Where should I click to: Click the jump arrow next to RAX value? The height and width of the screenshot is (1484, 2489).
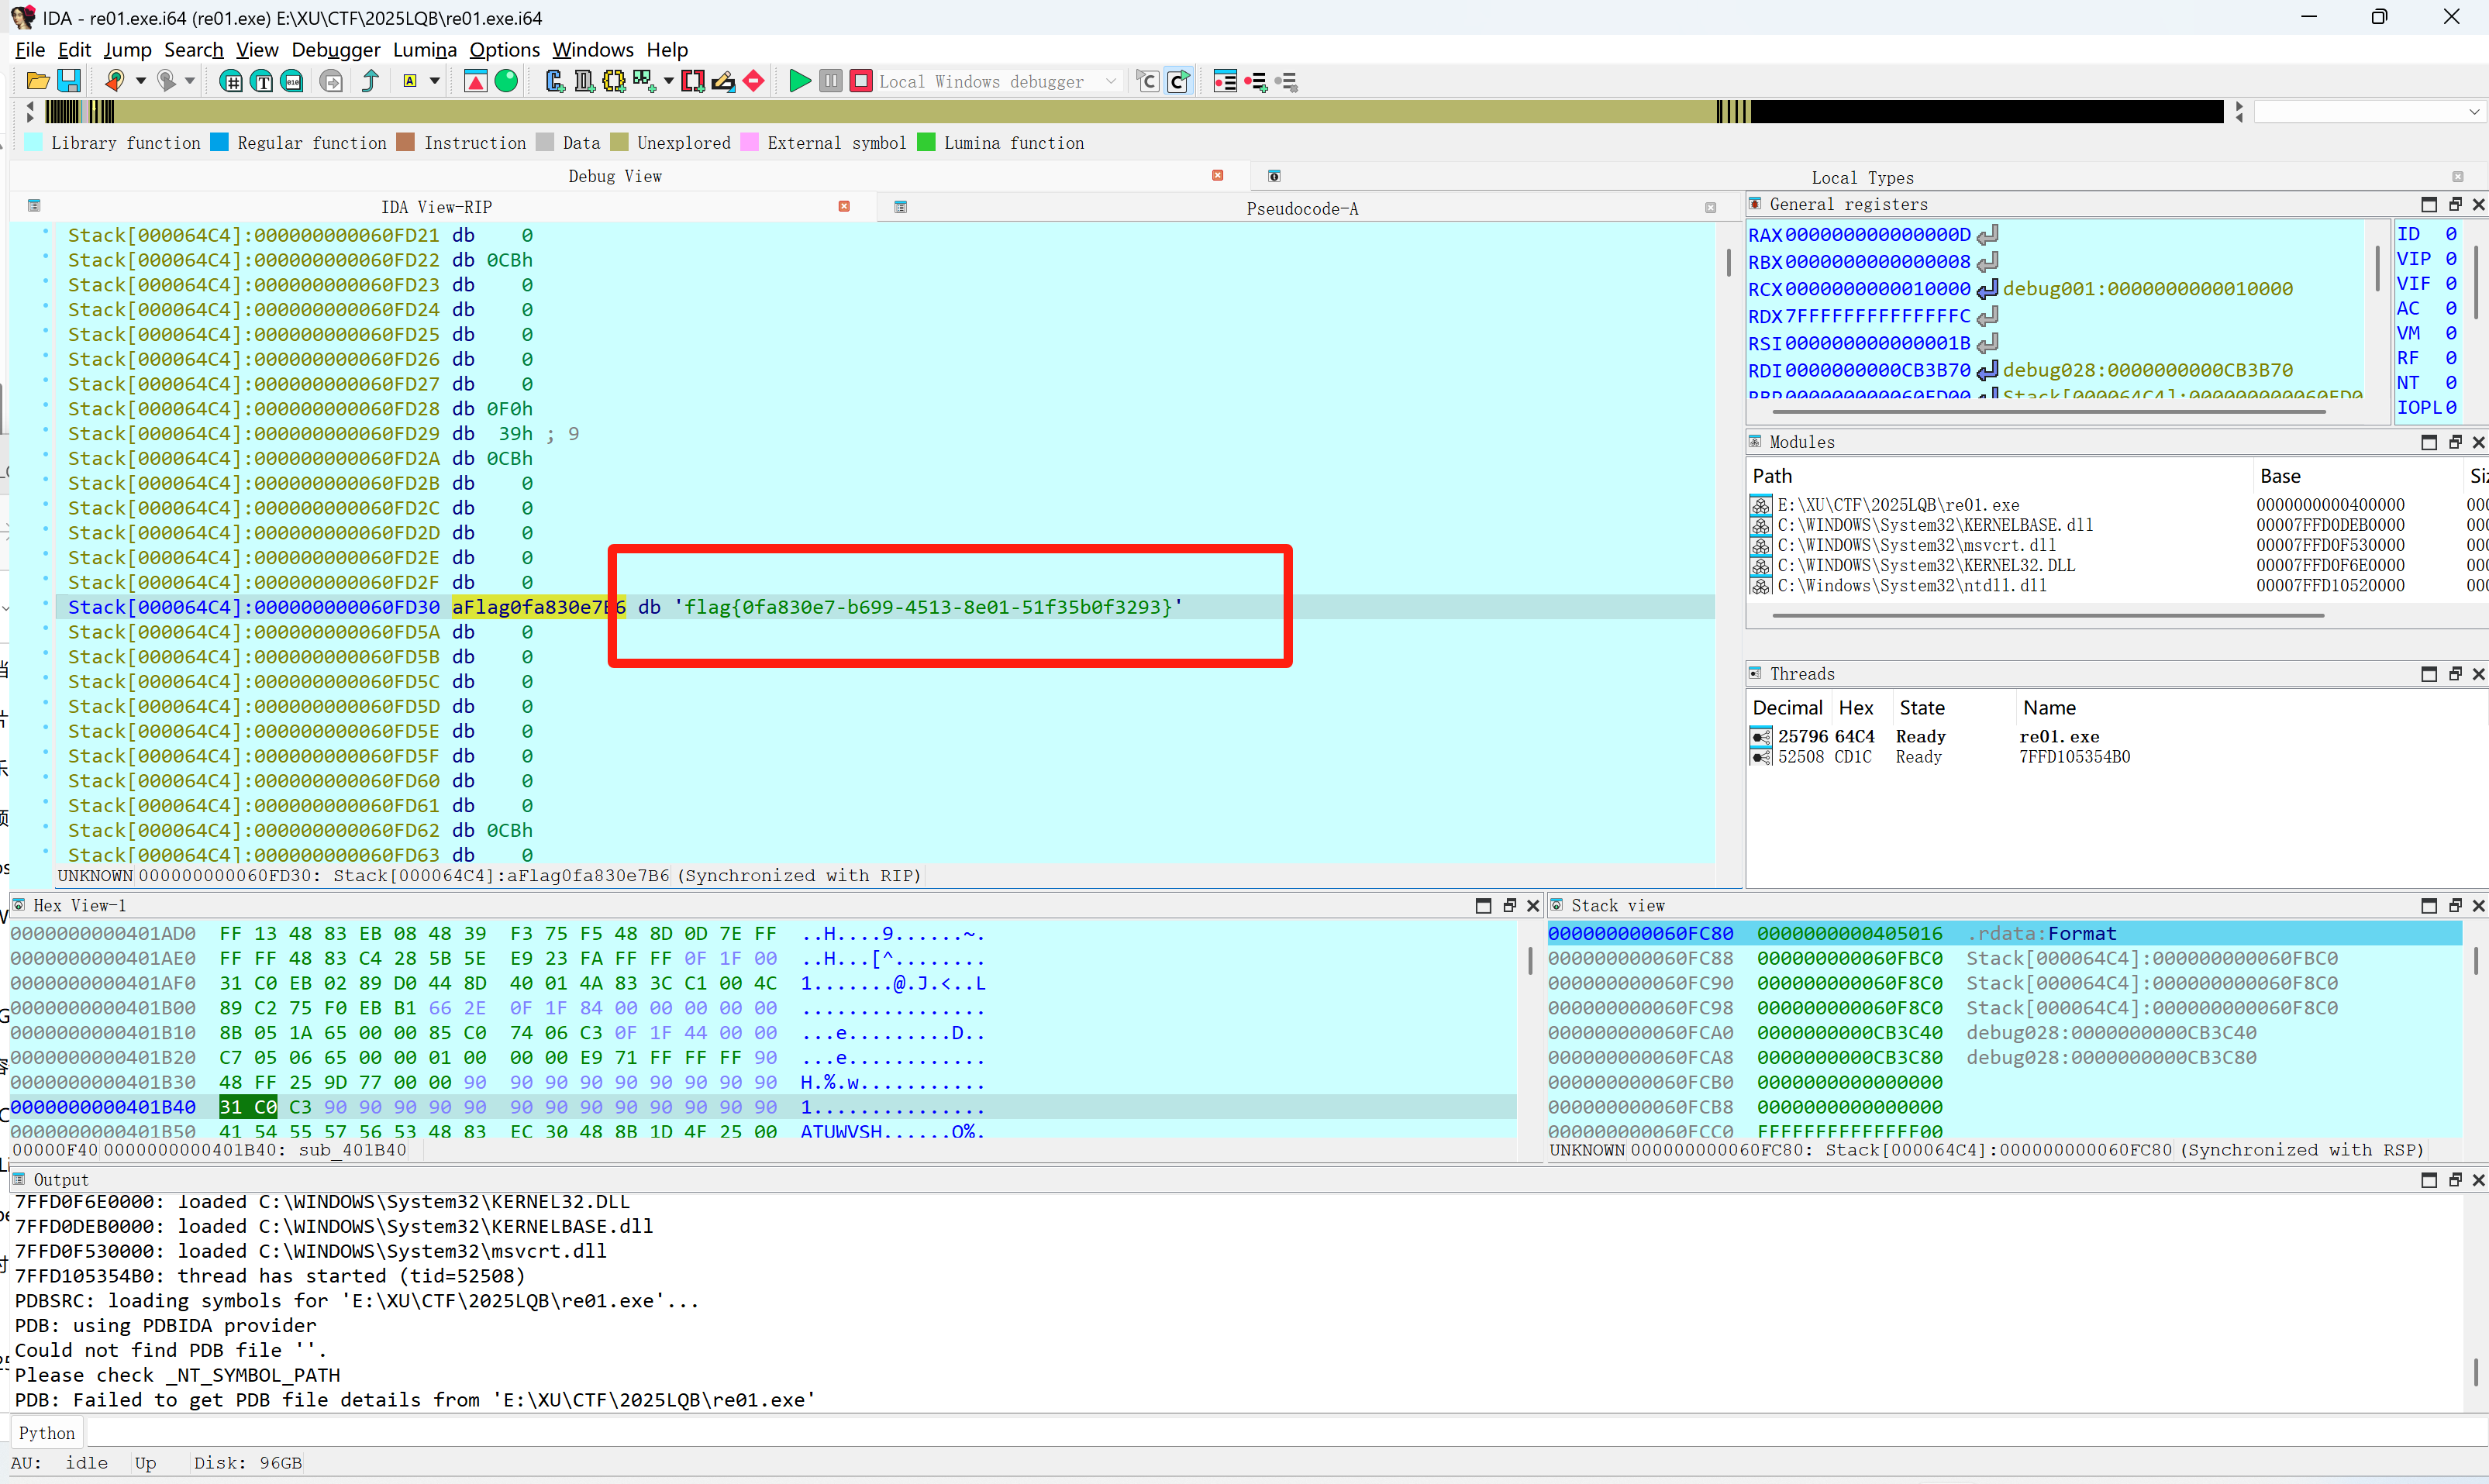click(x=1988, y=235)
